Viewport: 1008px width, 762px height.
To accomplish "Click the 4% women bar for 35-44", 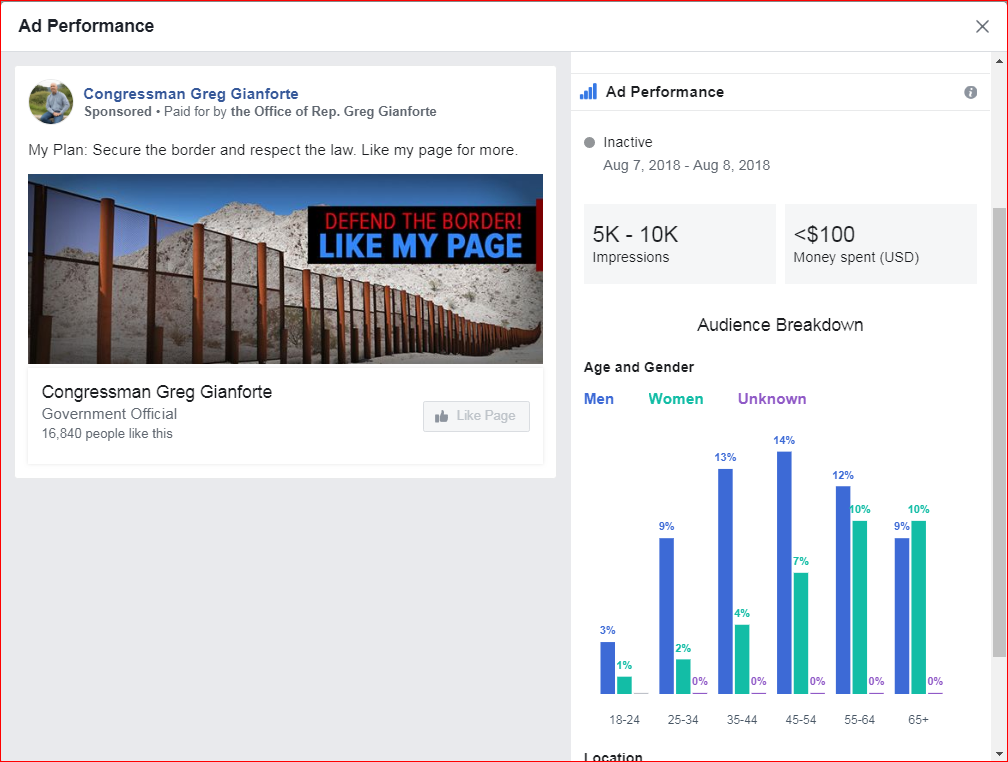I will coord(742,659).
